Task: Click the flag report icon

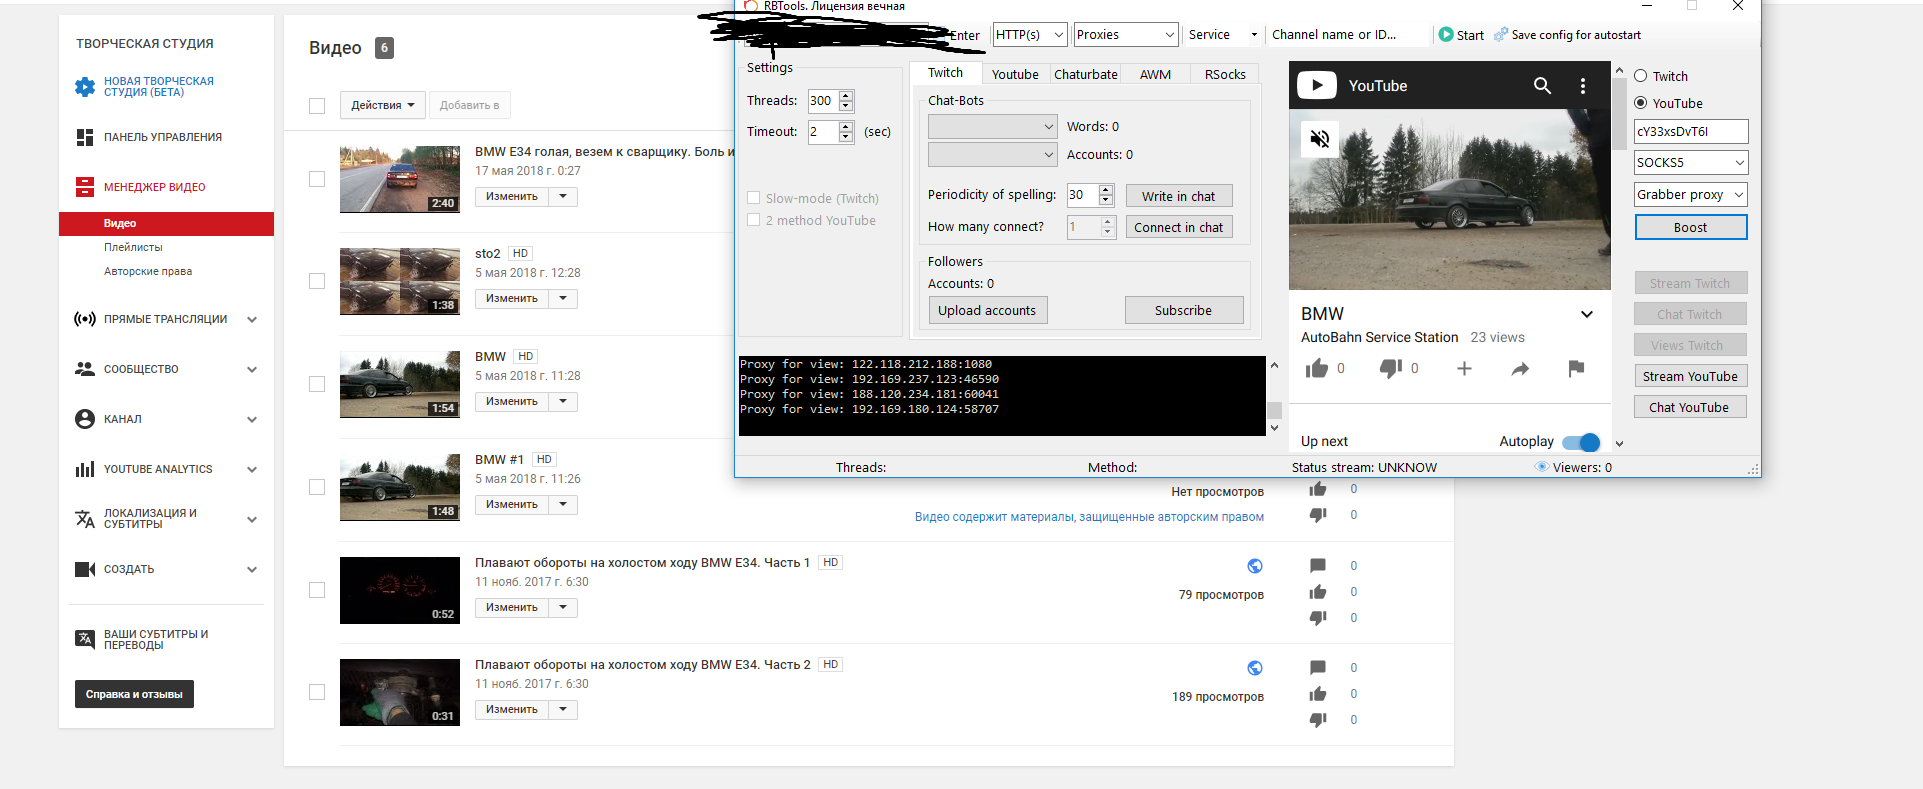Action: pyautogui.click(x=1576, y=369)
